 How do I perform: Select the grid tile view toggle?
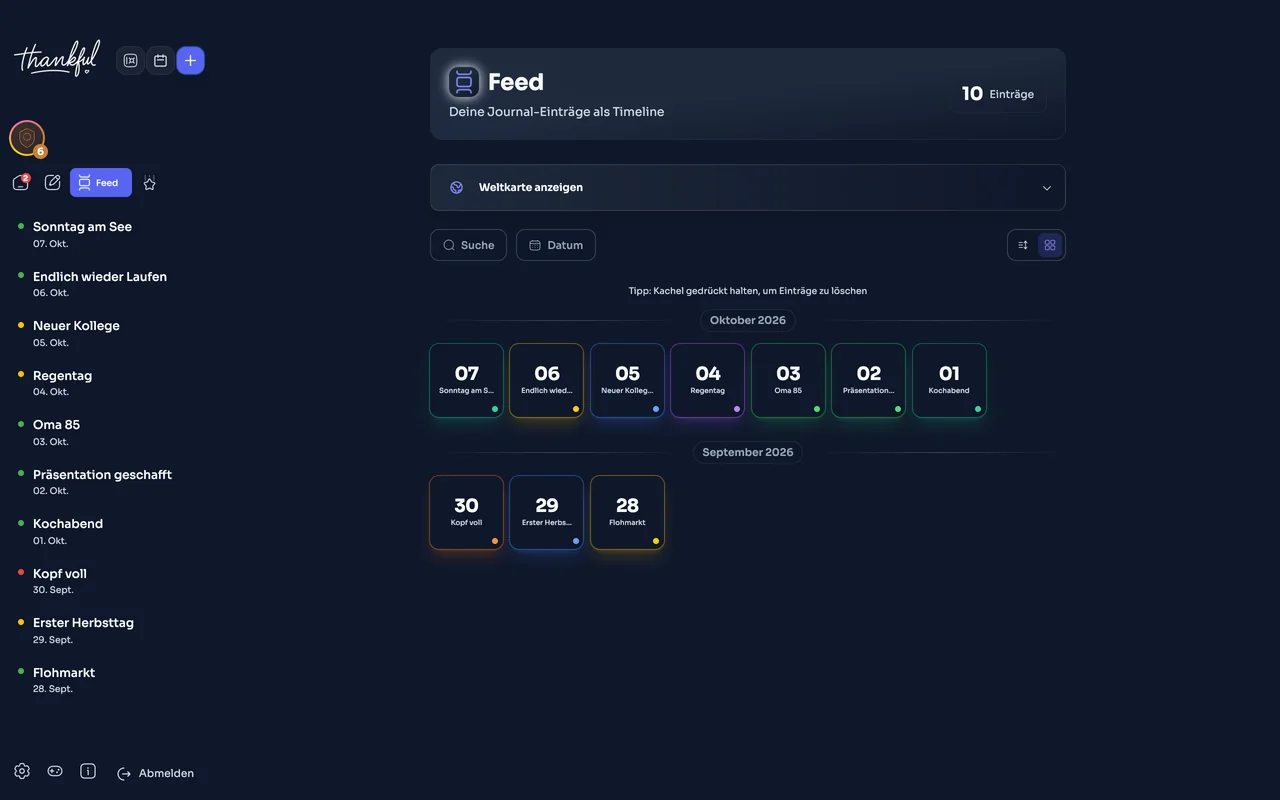(x=1050, y=245)
